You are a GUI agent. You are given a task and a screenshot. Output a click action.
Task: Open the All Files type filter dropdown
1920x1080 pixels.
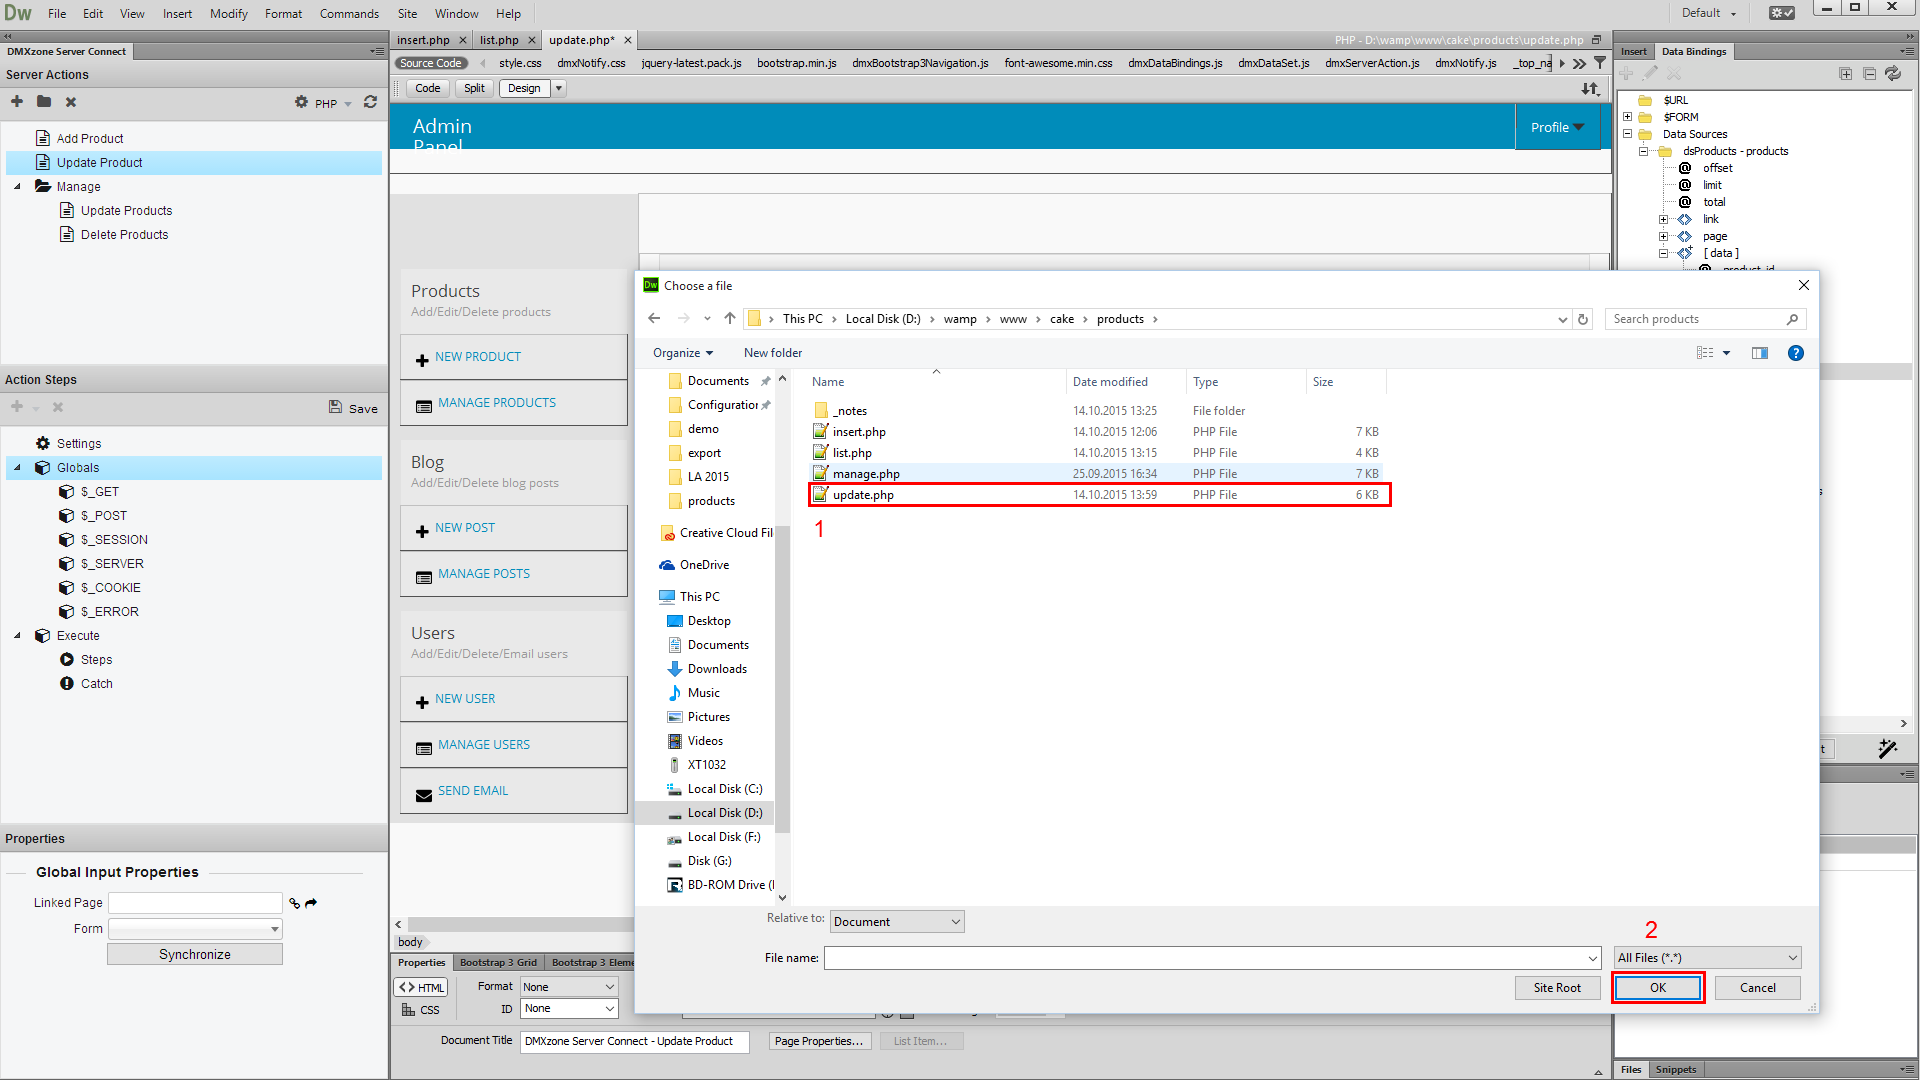point(1707,958)
